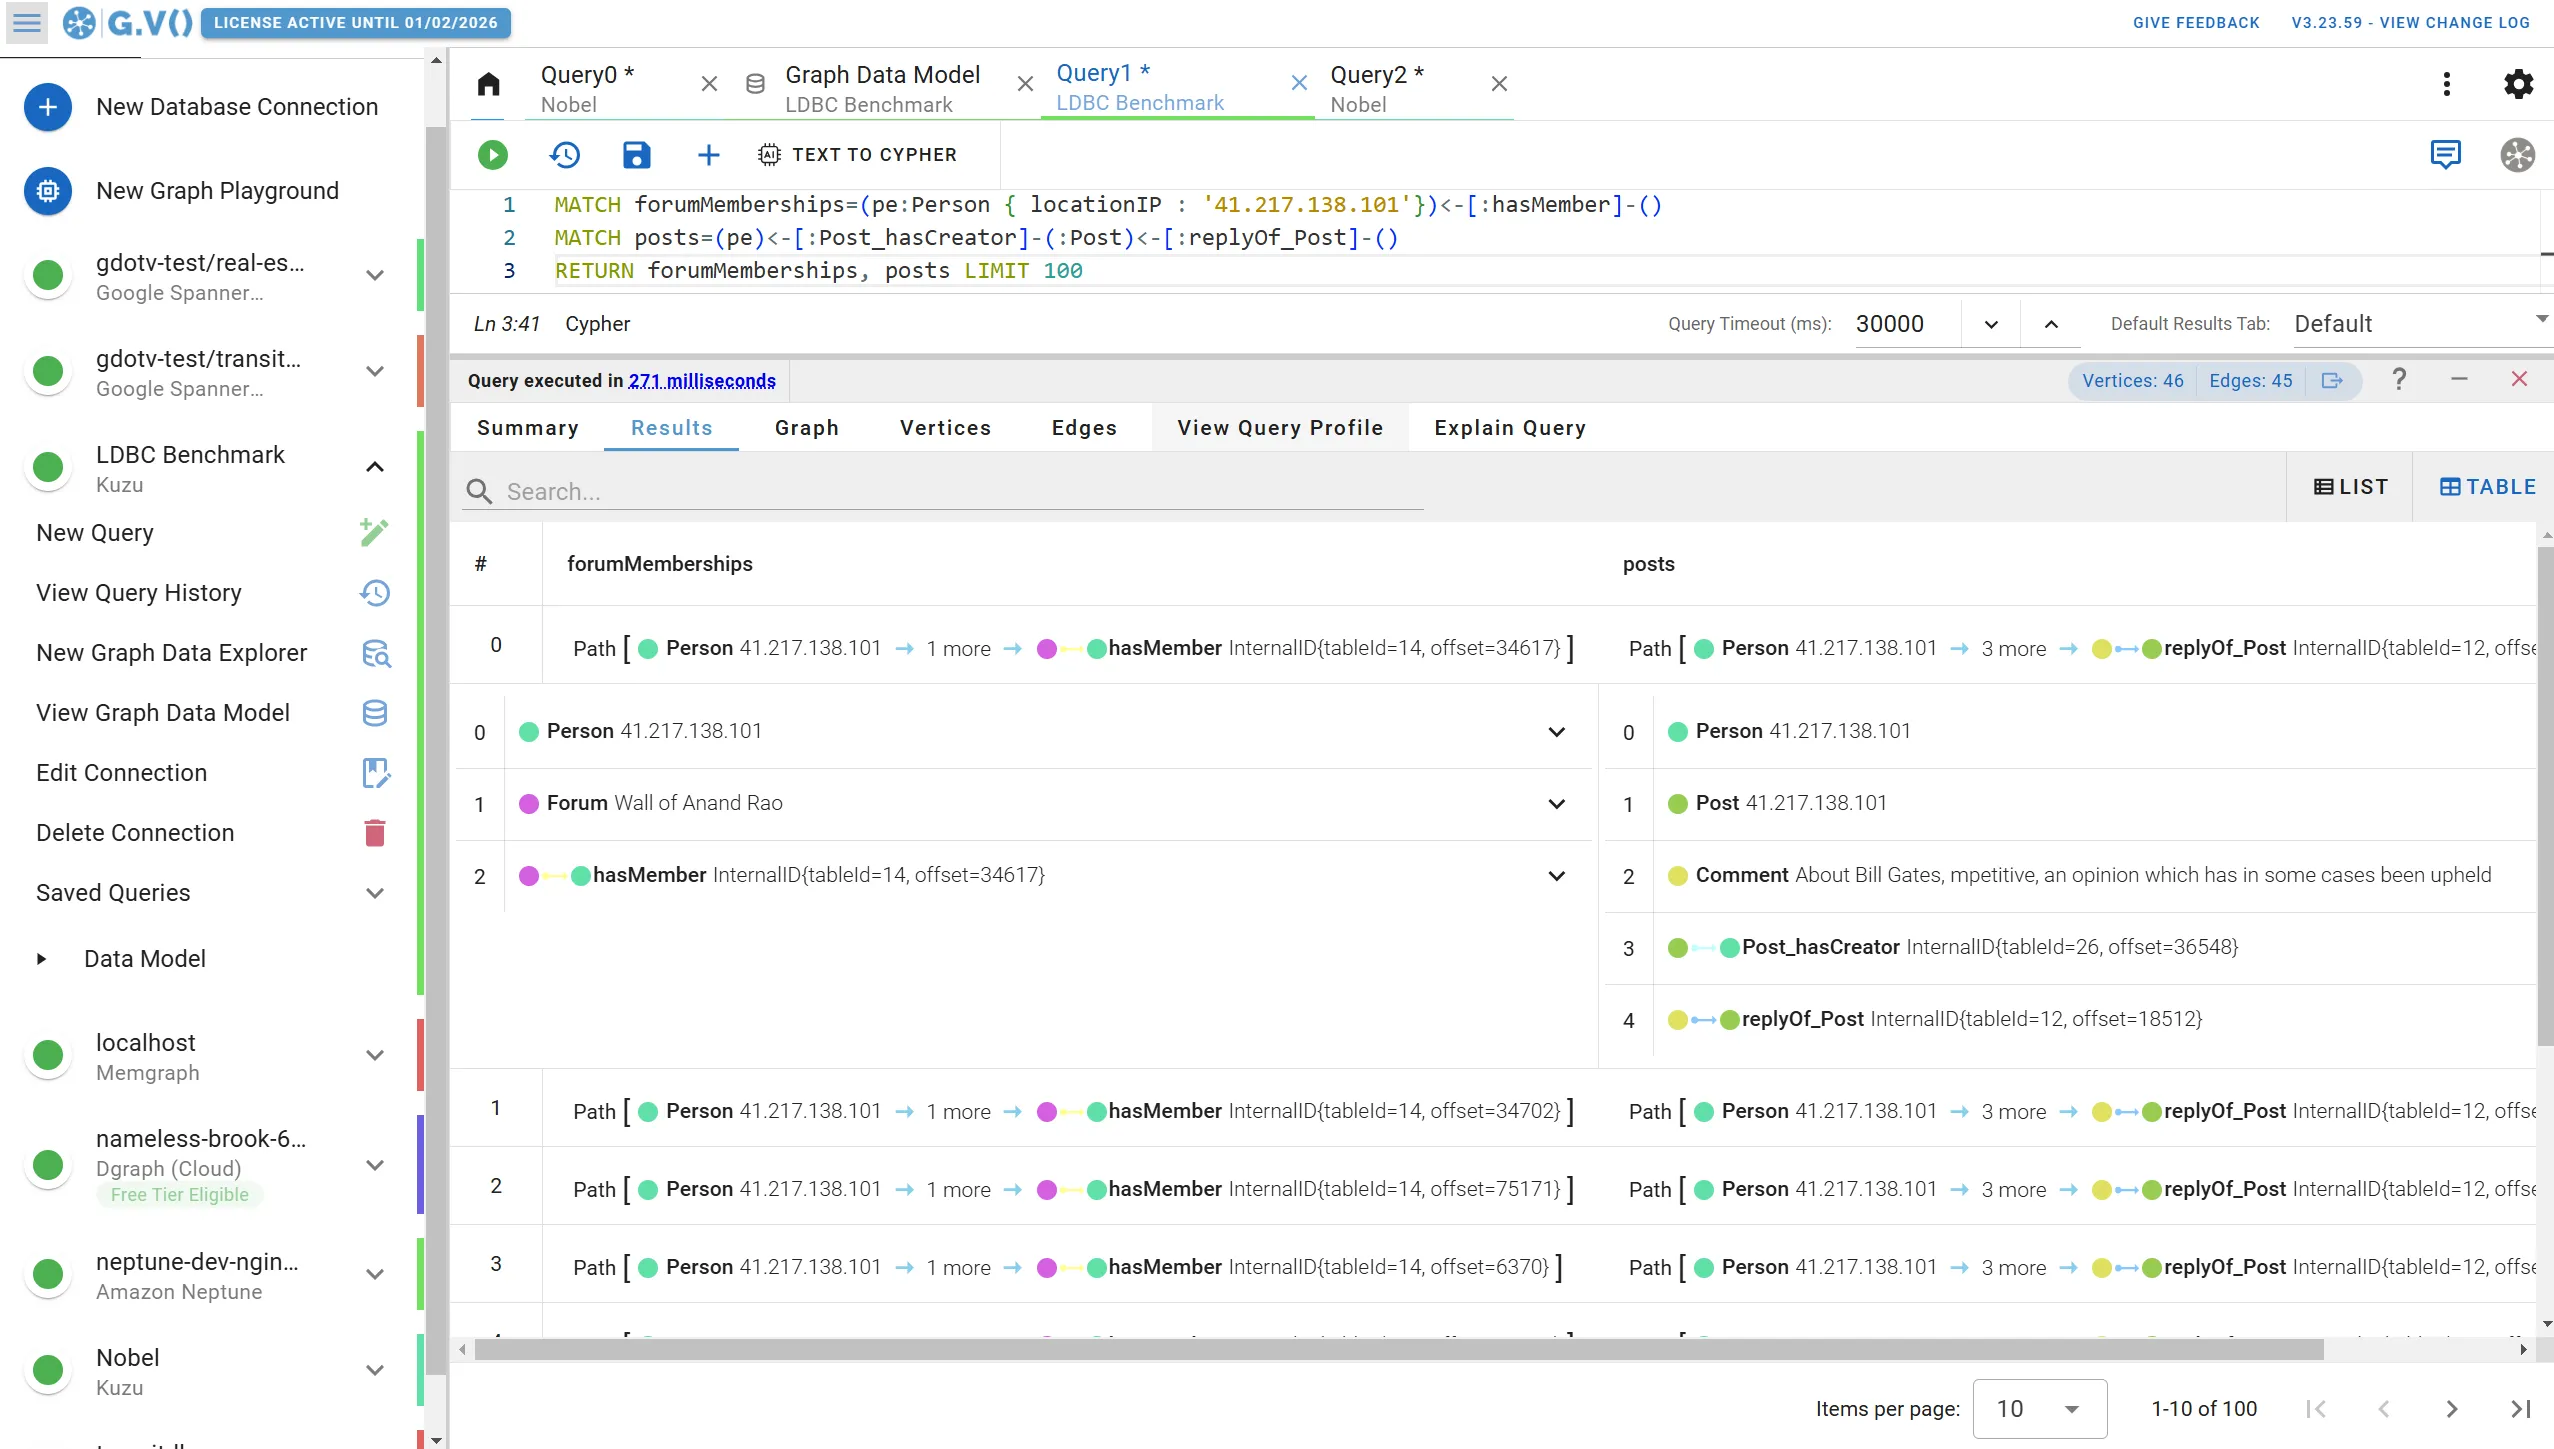Export results using the icon beside Edges: 45
The height and width of the screenshot is (1449, 2554).
click(2332, 380)
